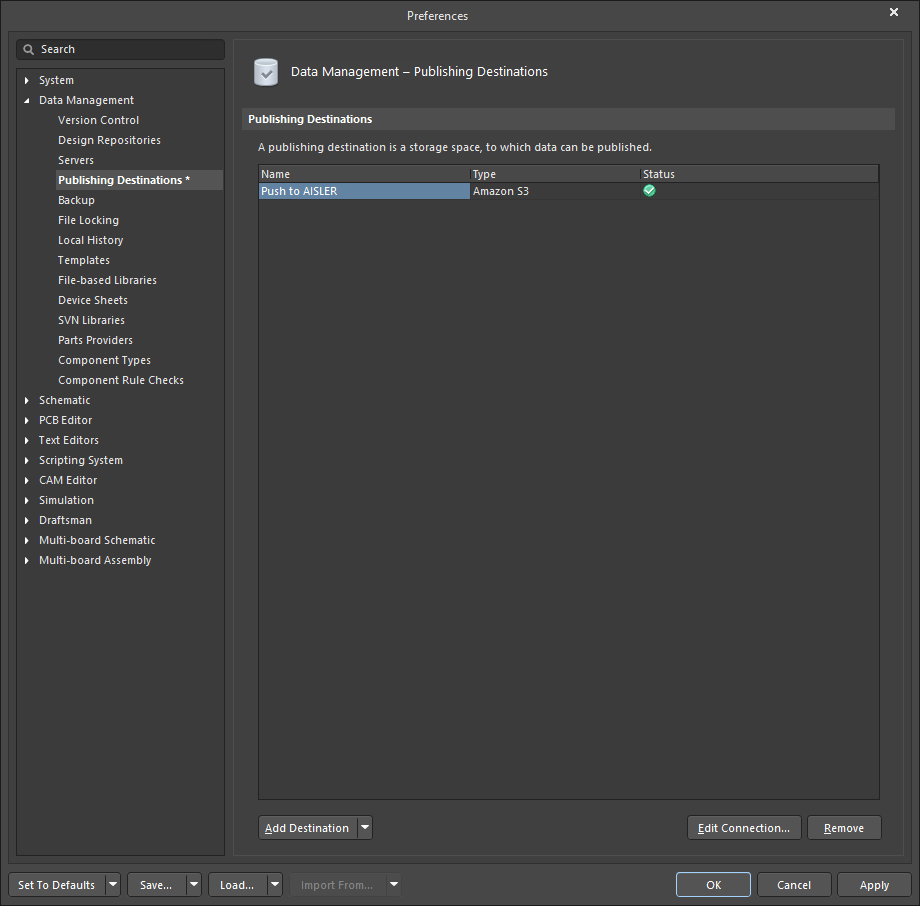Open Component Rule Checks page

click(120, 380)
